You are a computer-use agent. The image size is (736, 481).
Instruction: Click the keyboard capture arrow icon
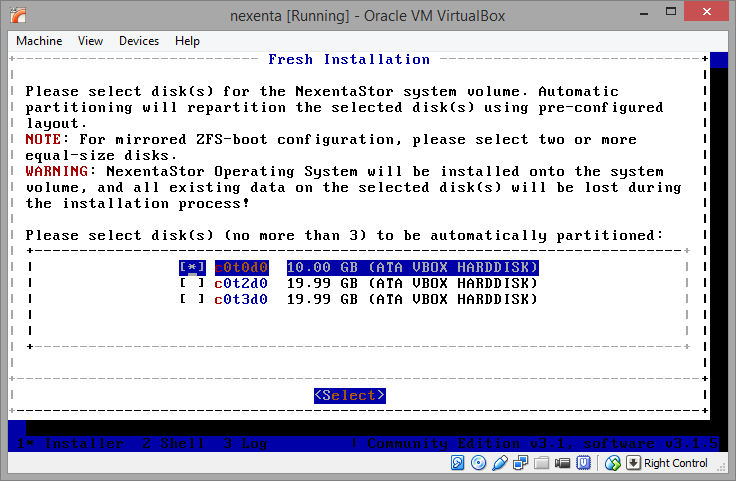click(x=633, y=463)
